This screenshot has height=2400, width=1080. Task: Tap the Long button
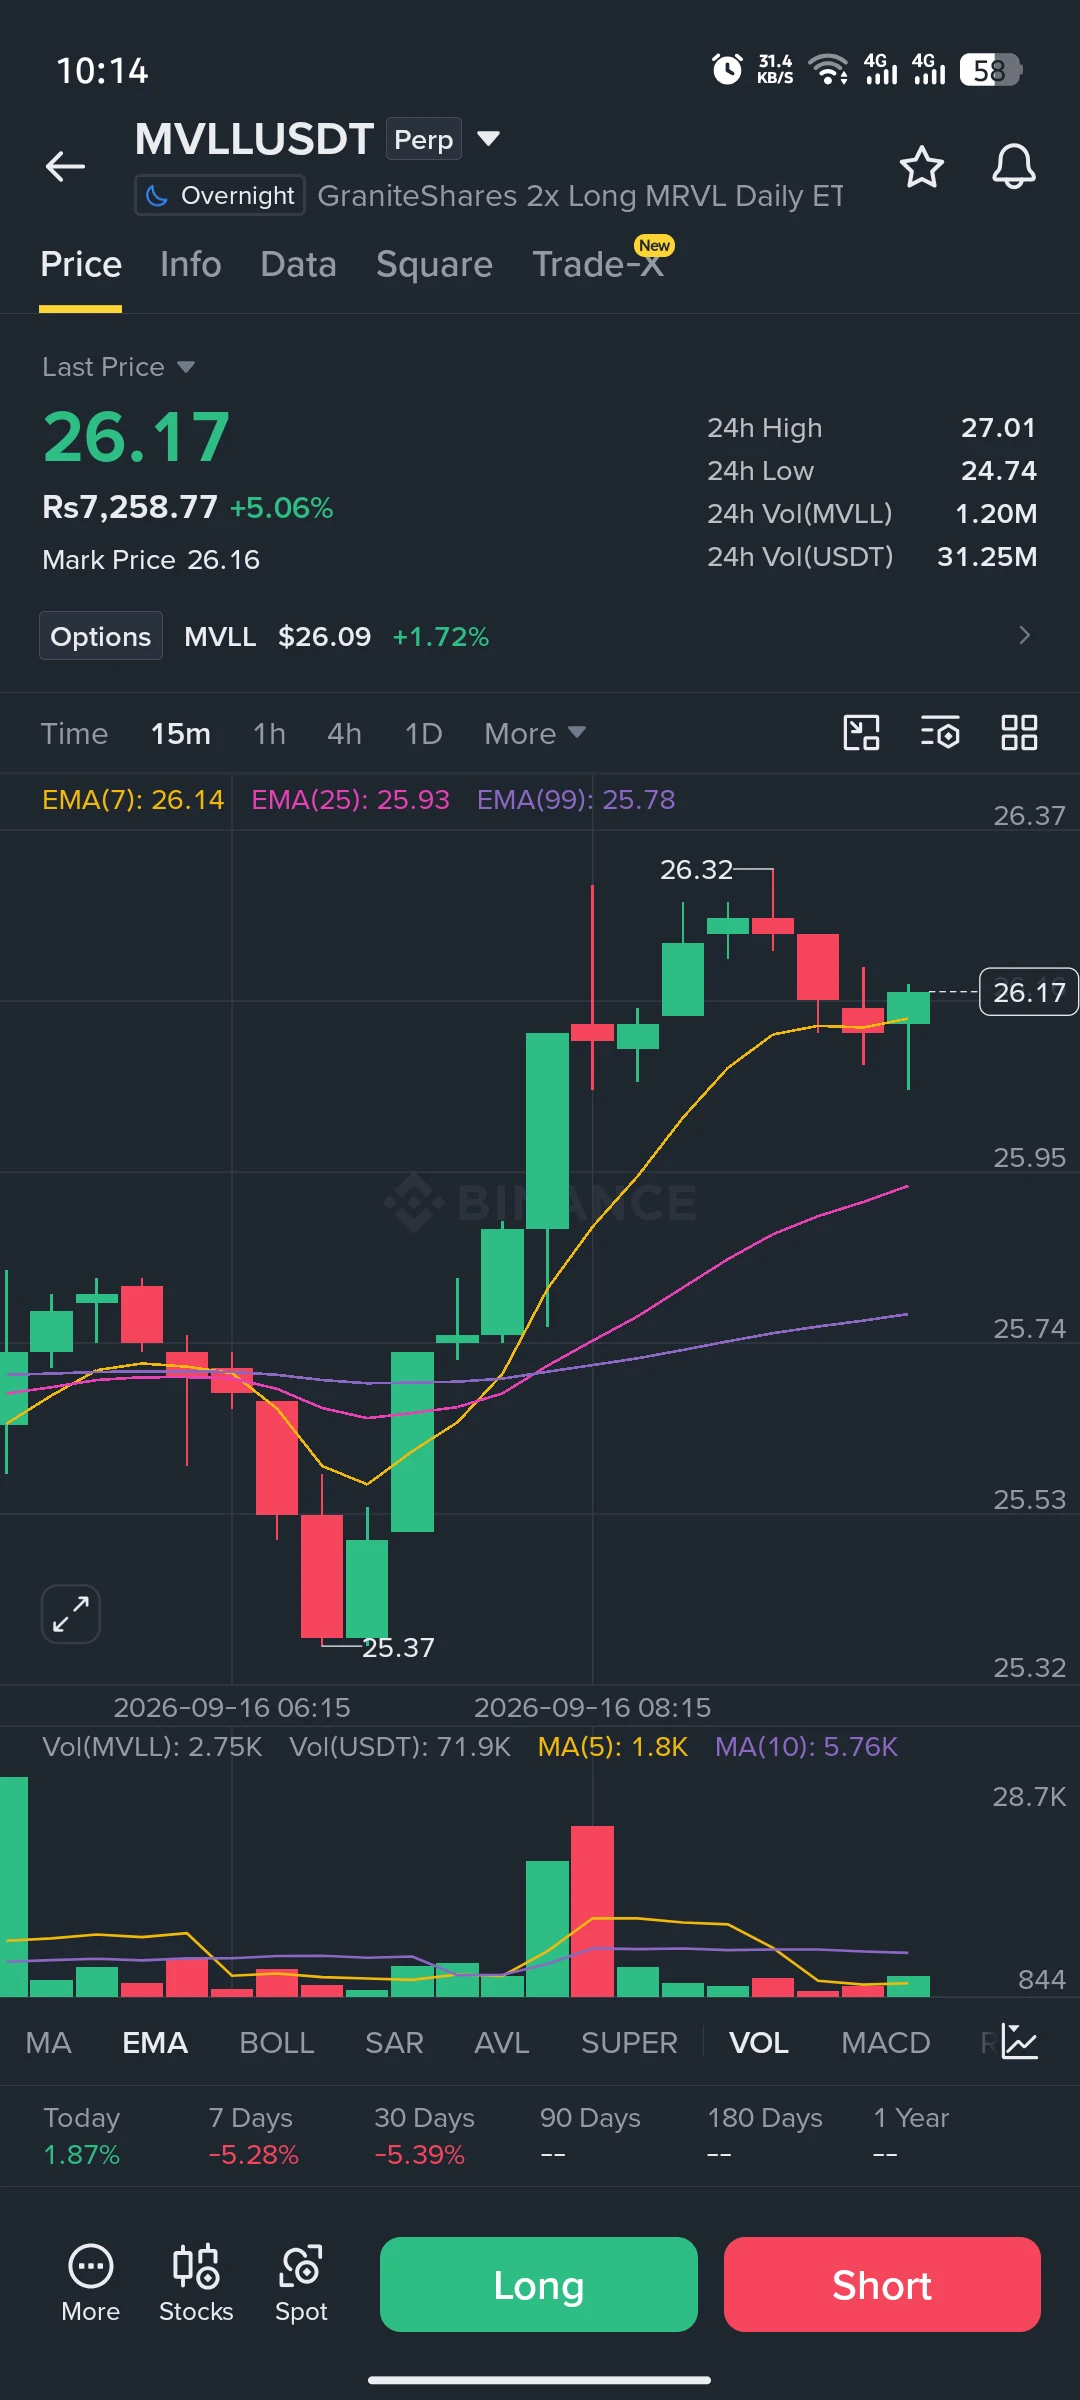pos(539,2284)
